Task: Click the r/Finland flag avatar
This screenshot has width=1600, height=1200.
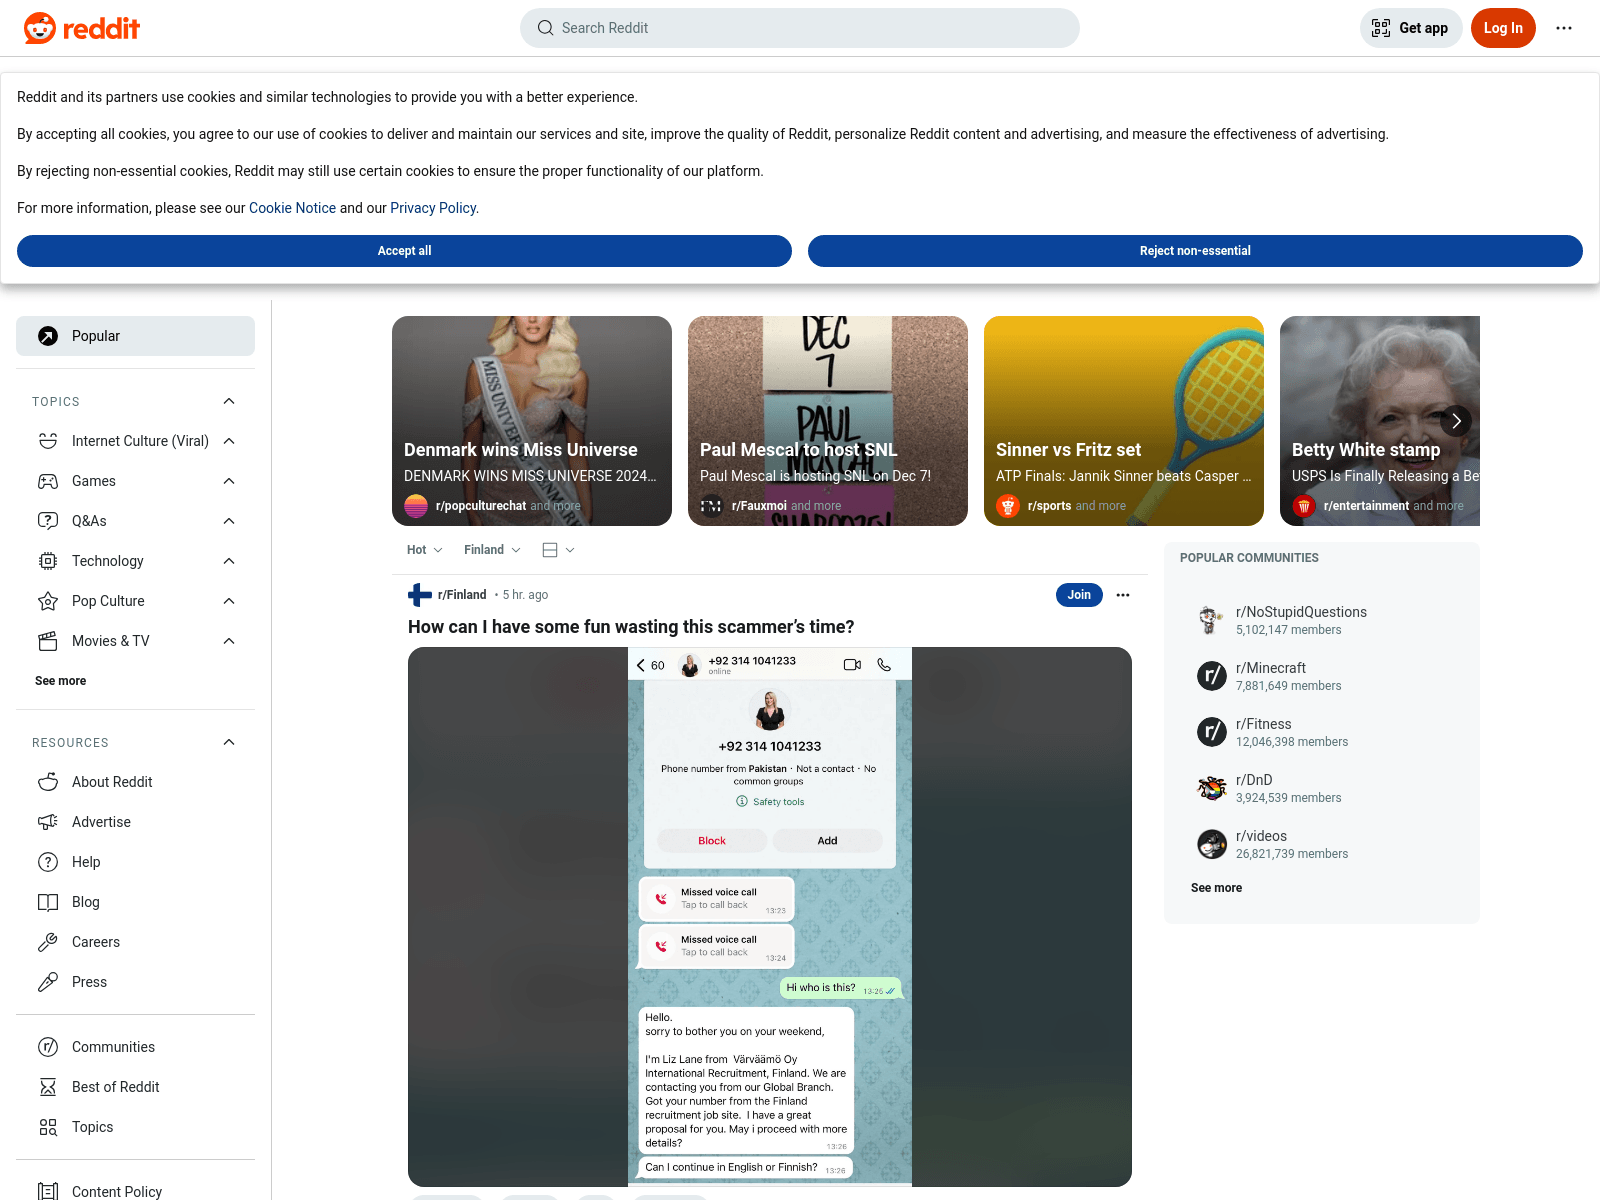Action: point(420,595)
